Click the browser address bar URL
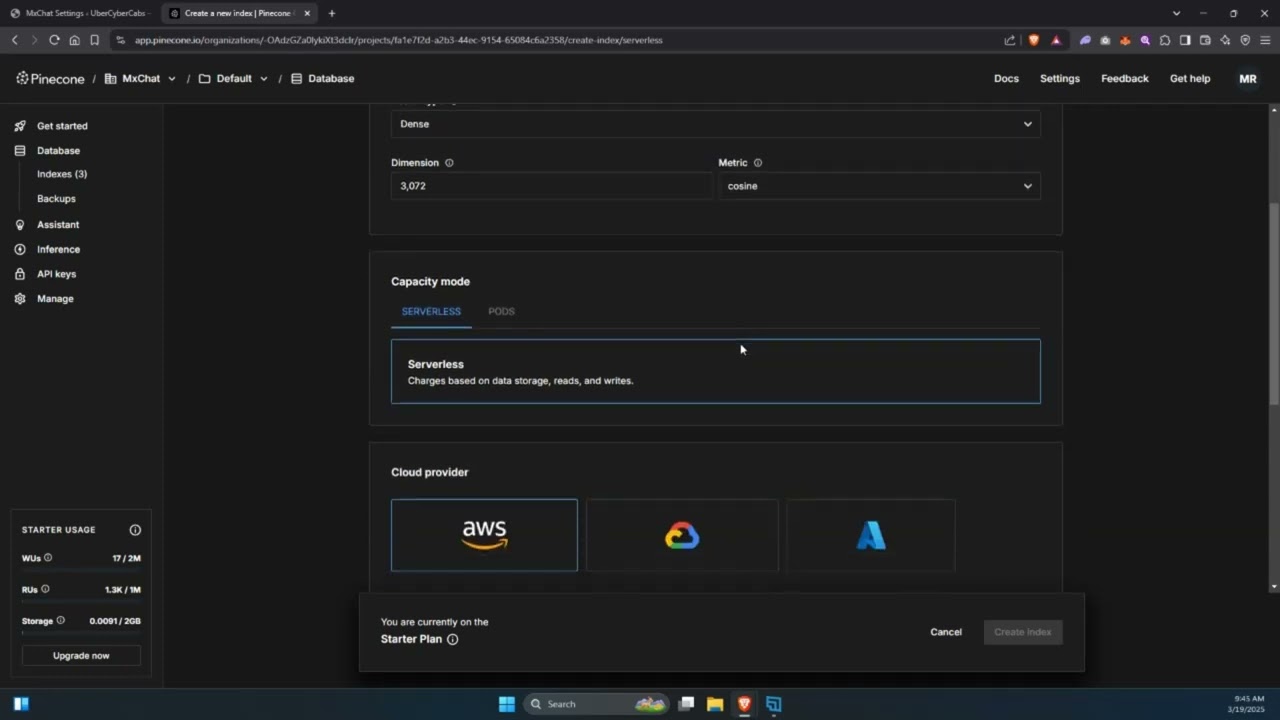Image resolution: width=1280 pixels, height=720 pixels. [399, 40]
